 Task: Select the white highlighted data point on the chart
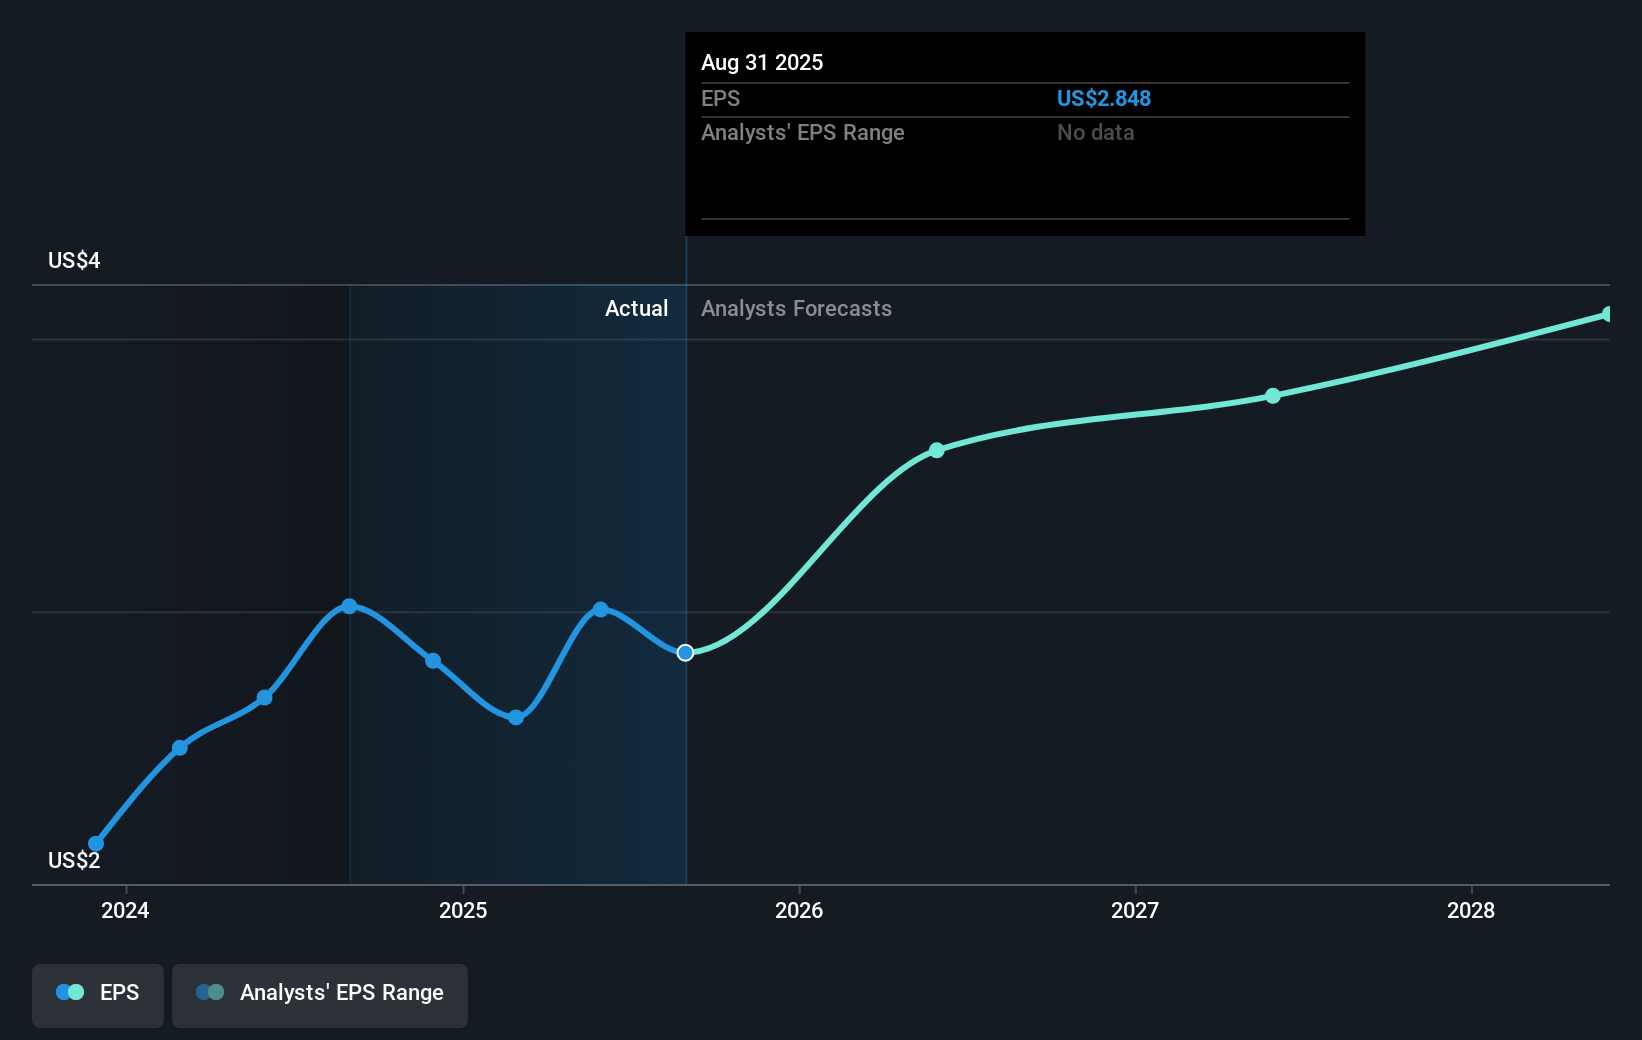686,652
